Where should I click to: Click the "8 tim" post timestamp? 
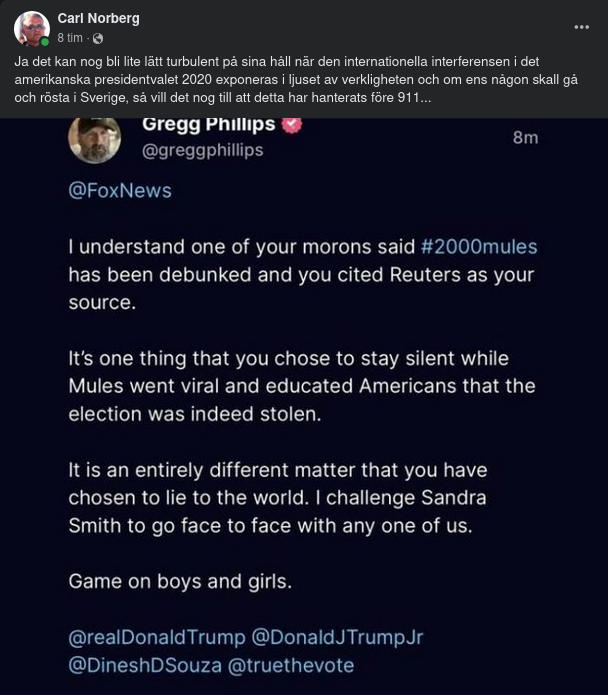click(x=69, y=38)
